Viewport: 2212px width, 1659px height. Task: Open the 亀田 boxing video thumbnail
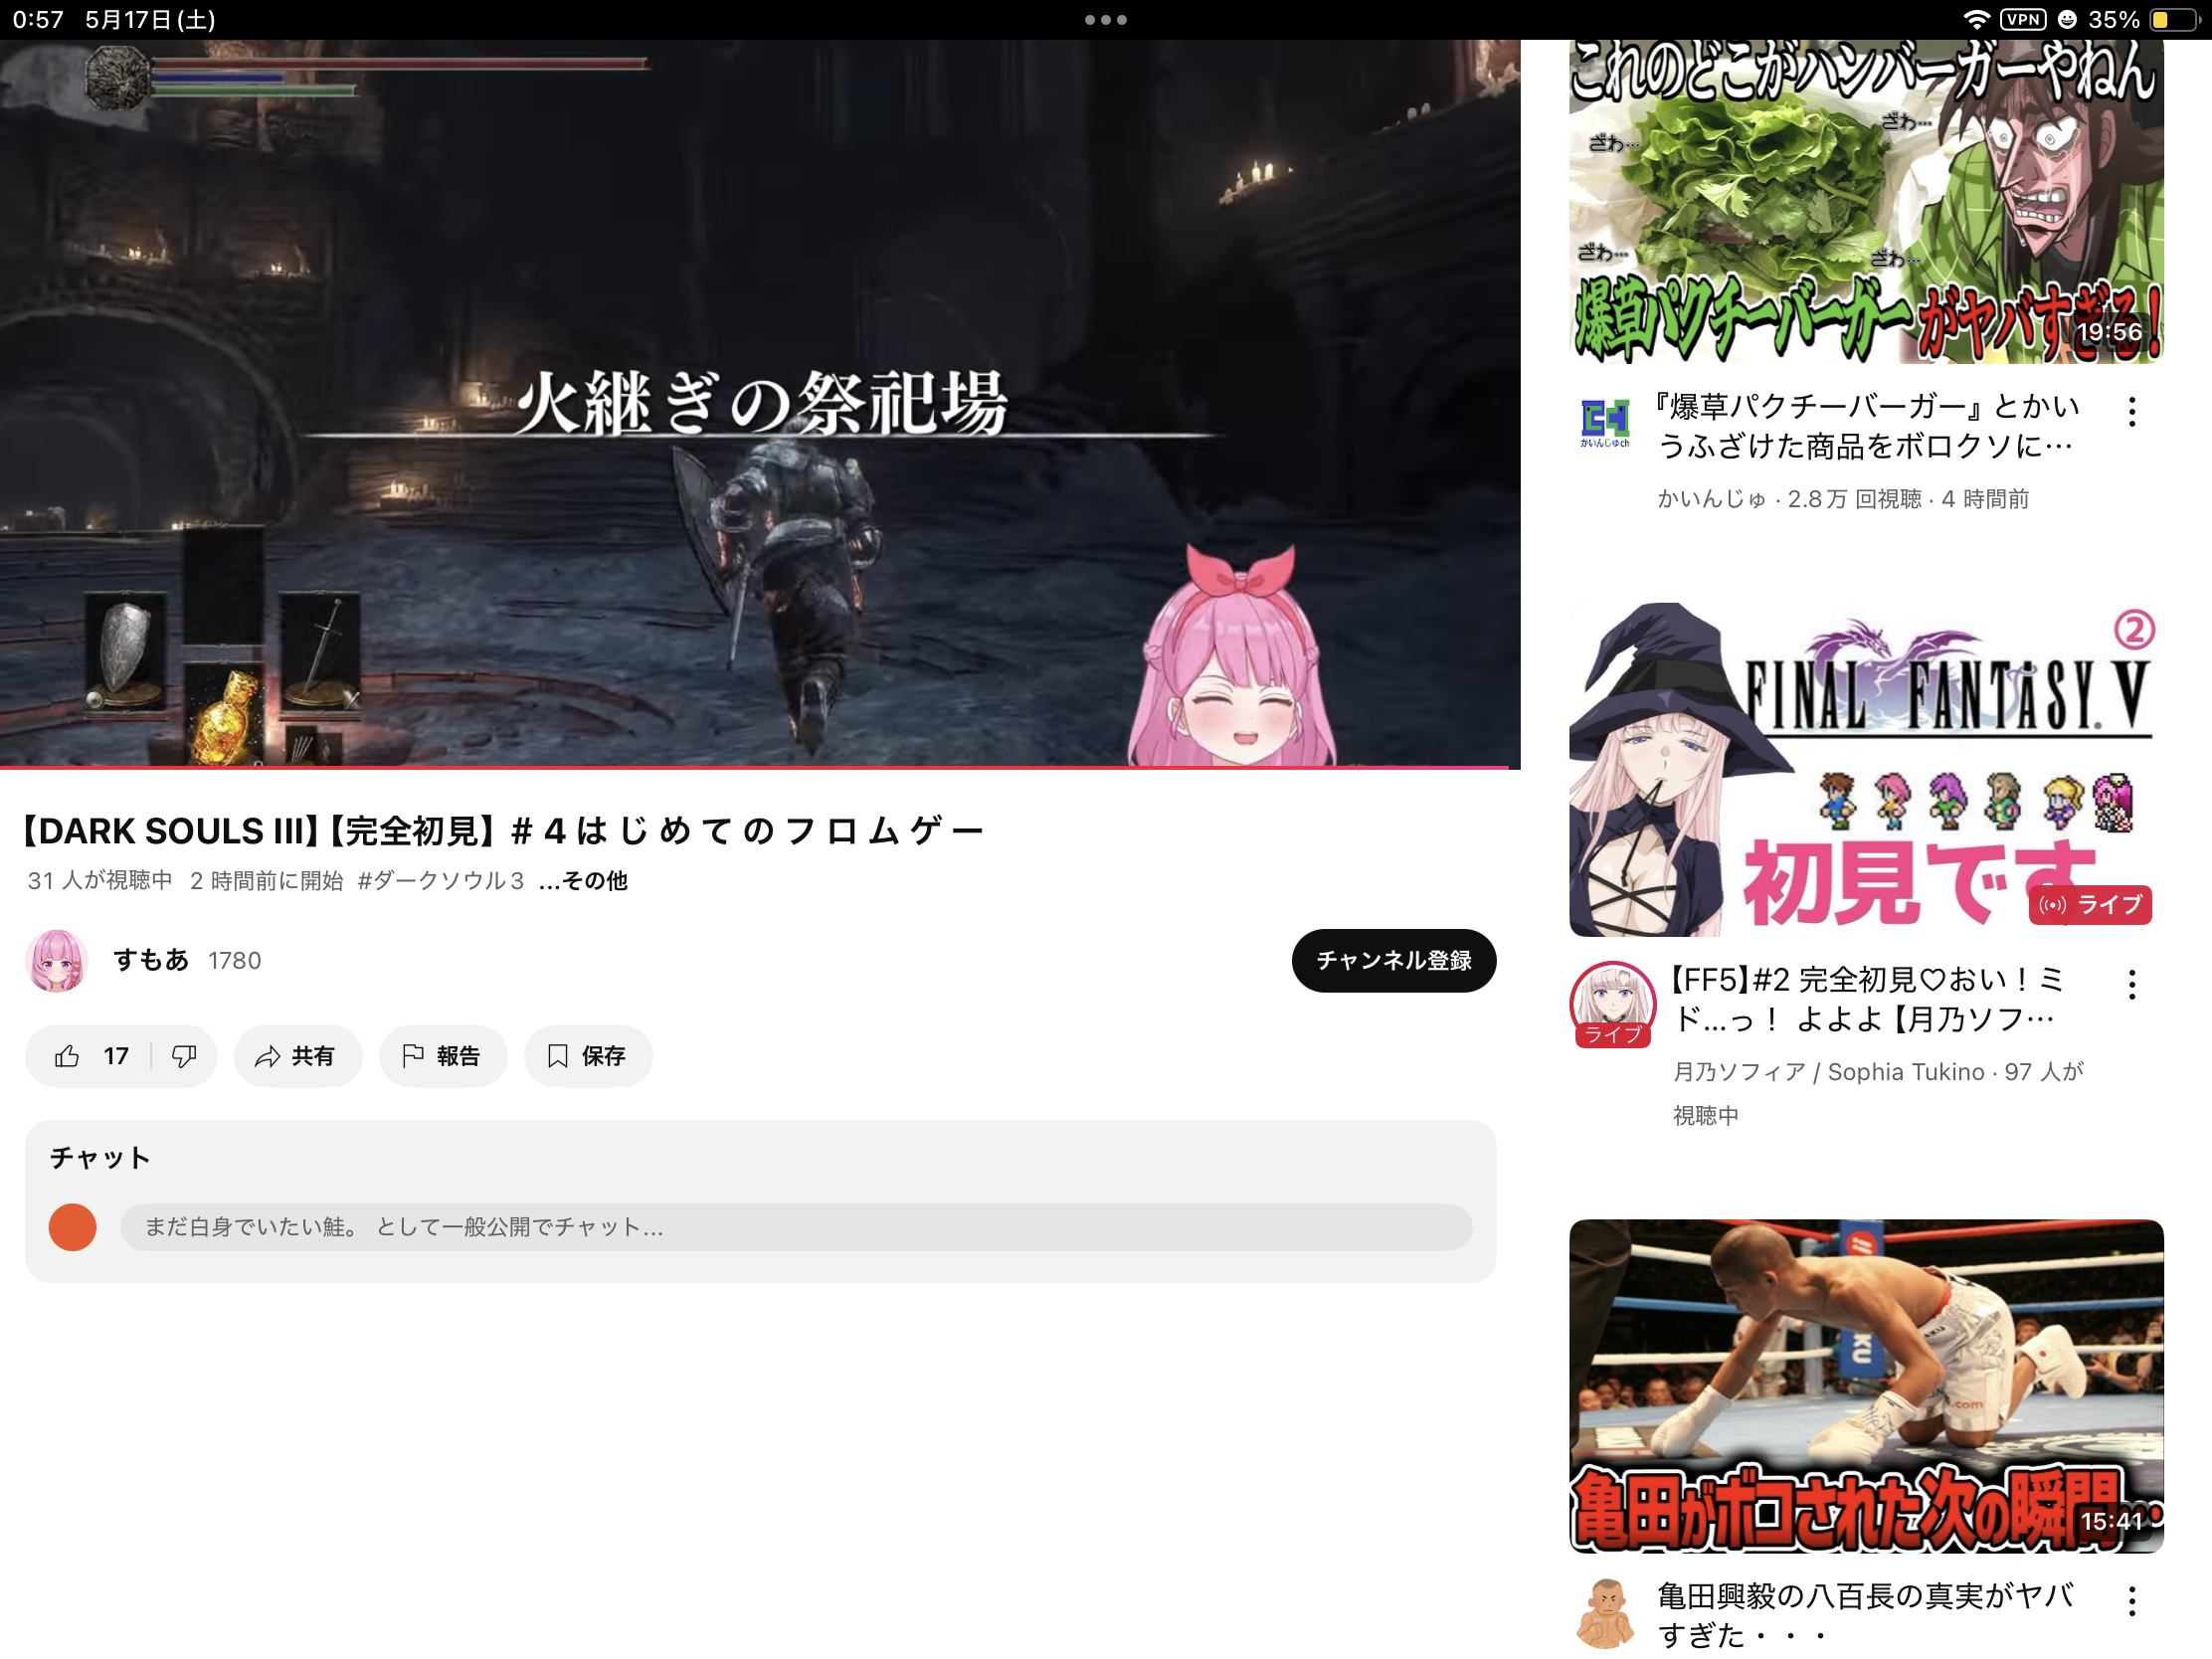pyautogui.click(x=1866, y=1386)
